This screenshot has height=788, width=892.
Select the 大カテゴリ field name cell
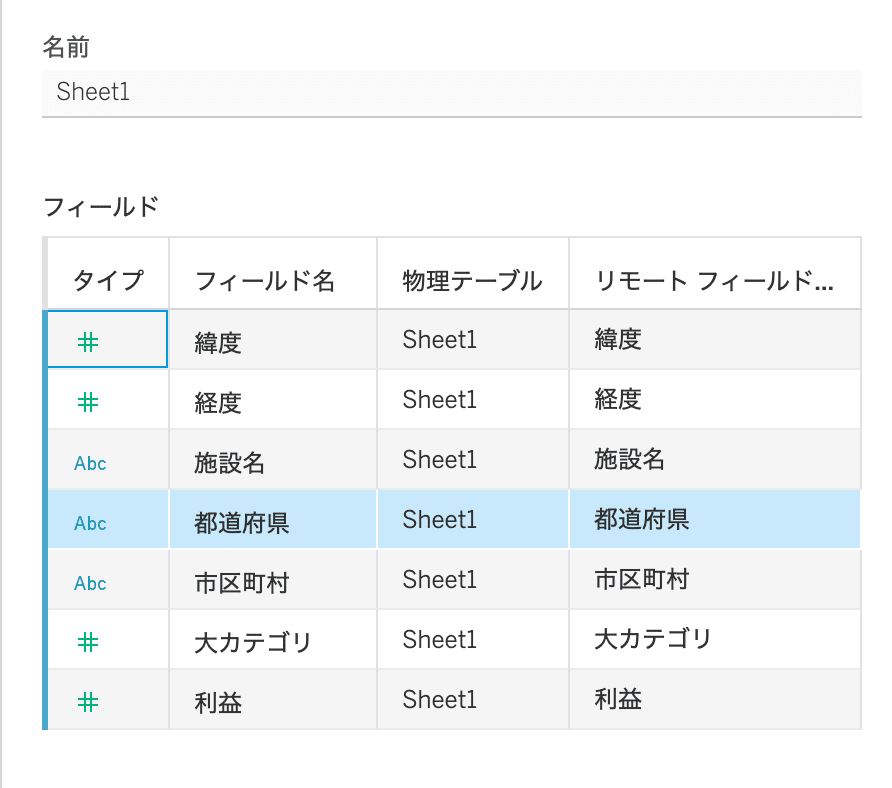click(273, 640)
